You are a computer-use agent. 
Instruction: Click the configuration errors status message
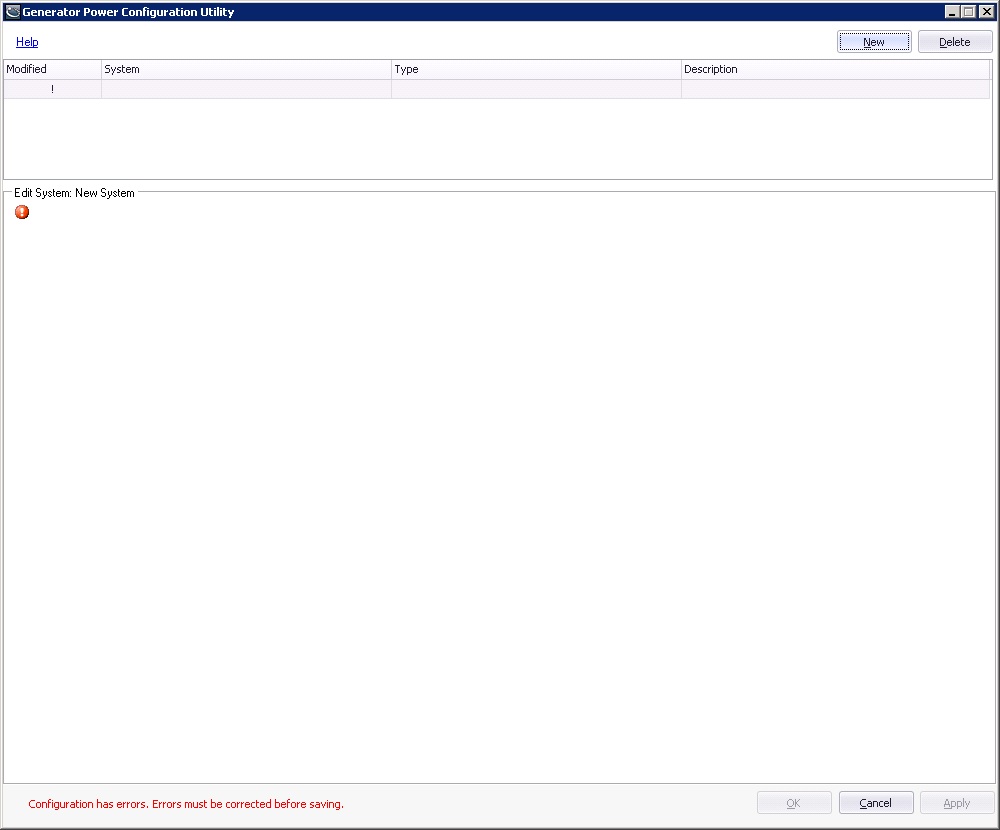(186, 804)
